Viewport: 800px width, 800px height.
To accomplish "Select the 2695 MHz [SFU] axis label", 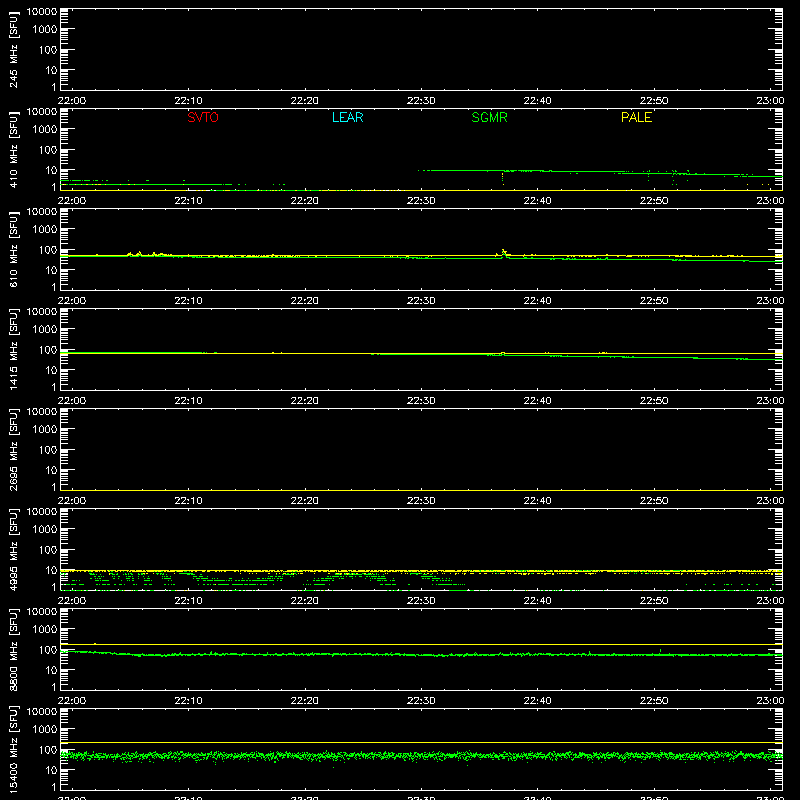I will pos(14,450).
